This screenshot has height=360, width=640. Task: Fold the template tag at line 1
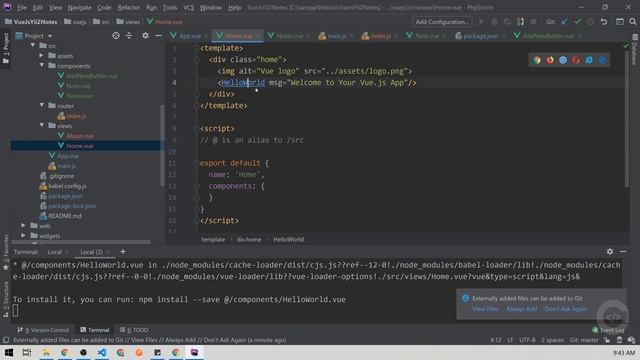196,48
